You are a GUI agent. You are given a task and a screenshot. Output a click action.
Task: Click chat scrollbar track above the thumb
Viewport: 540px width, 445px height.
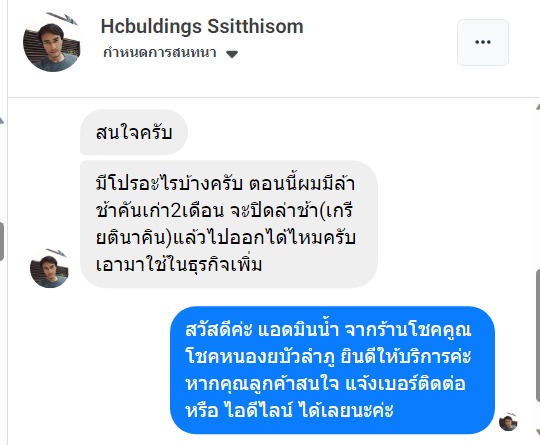coord(538,189)
